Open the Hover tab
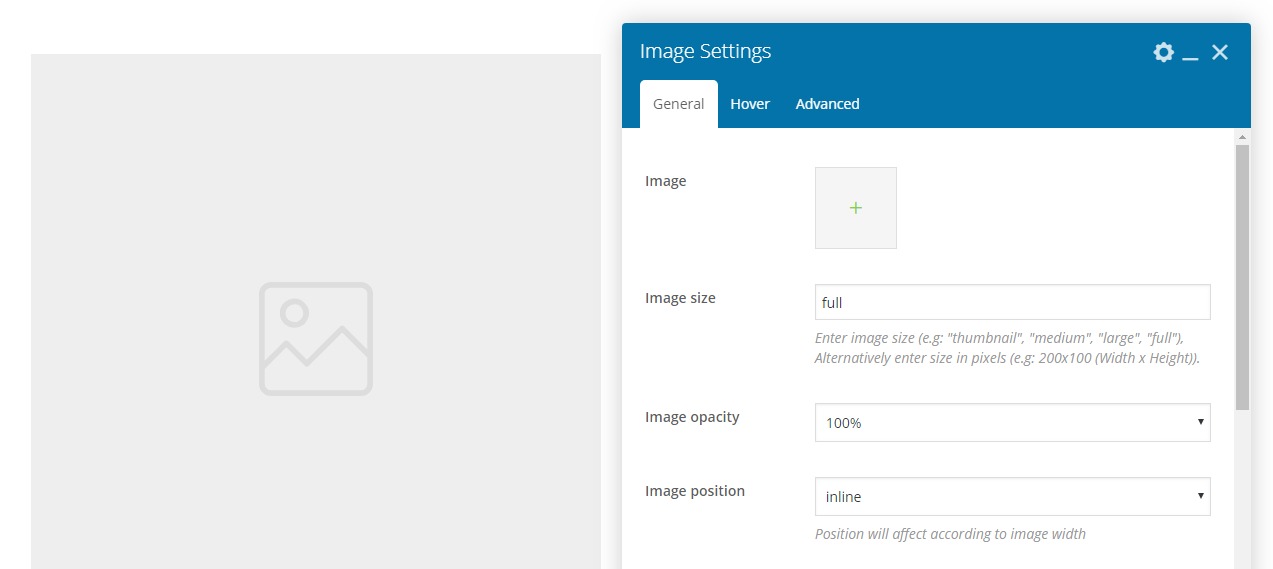Viewport: 1273px width, 569px height. pyautogui.click(x=750, y=104)
